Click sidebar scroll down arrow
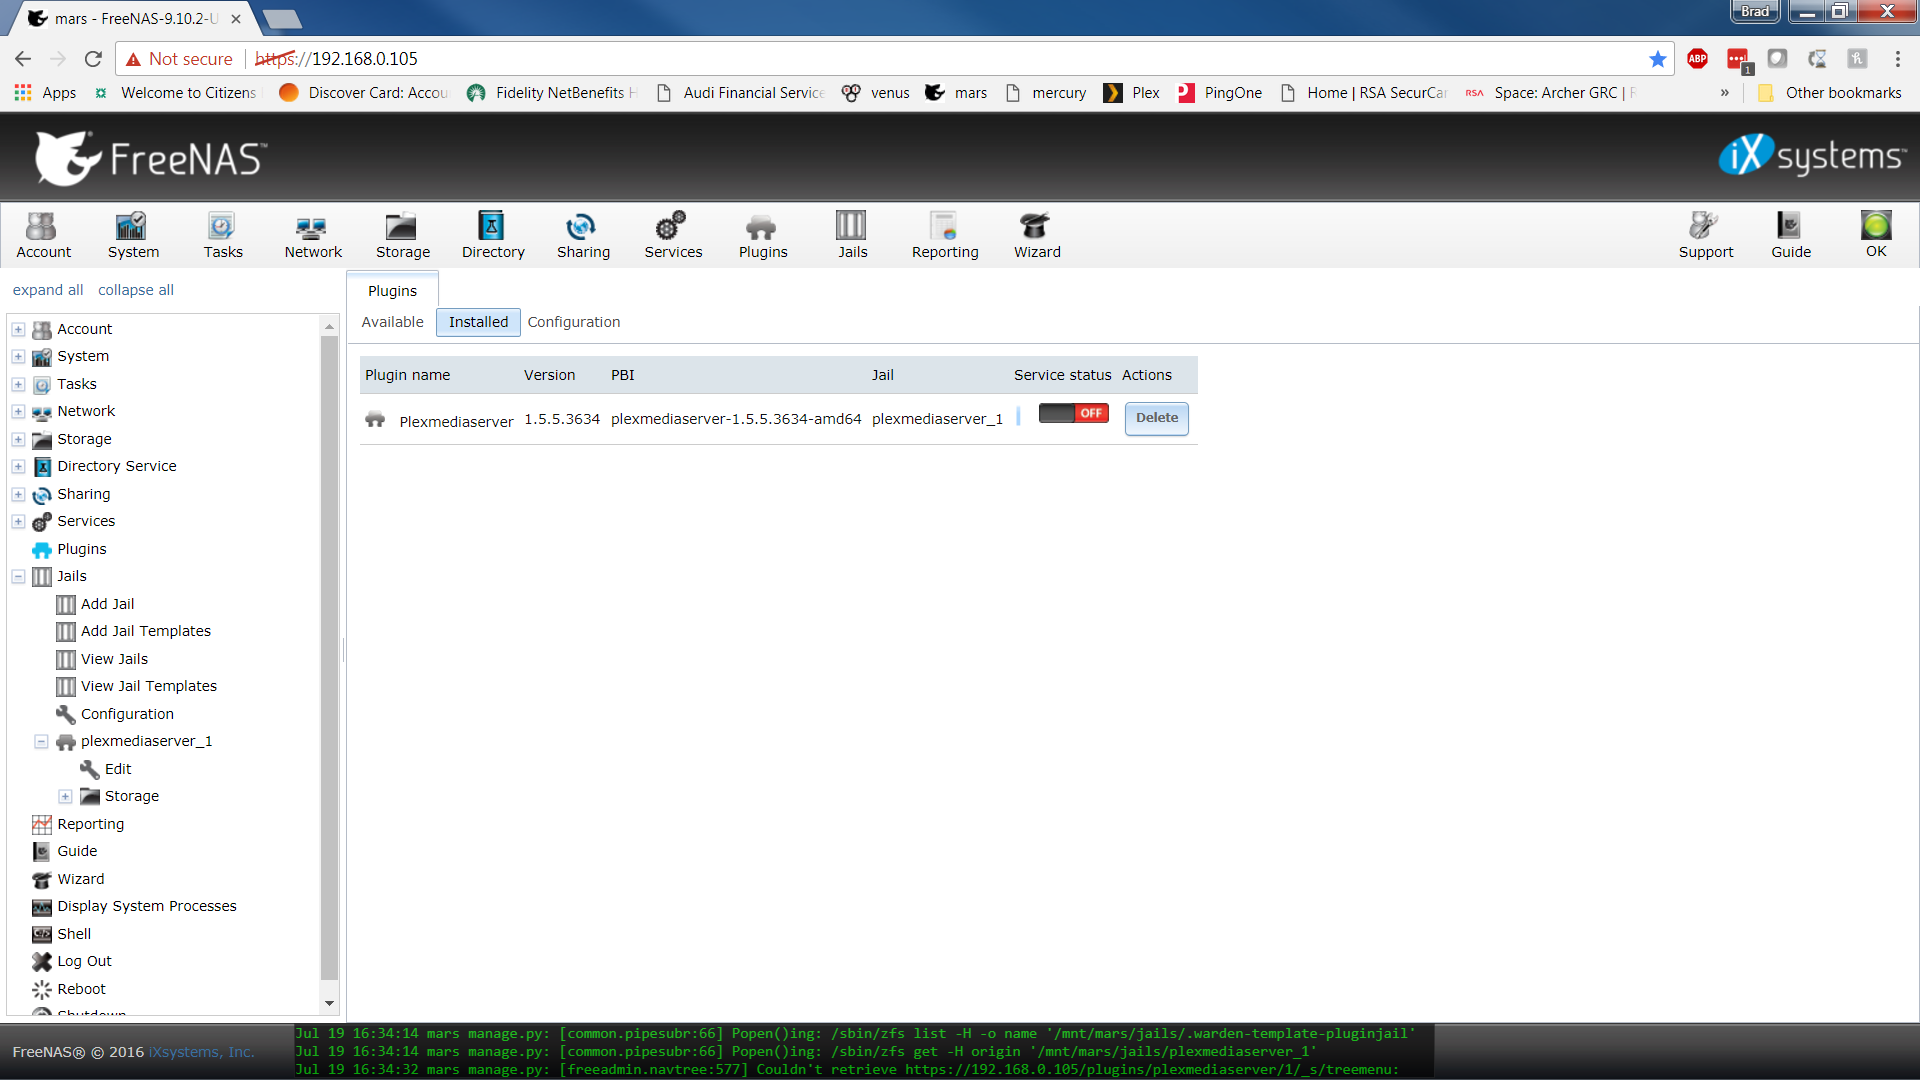 [x=329, y=1003]
